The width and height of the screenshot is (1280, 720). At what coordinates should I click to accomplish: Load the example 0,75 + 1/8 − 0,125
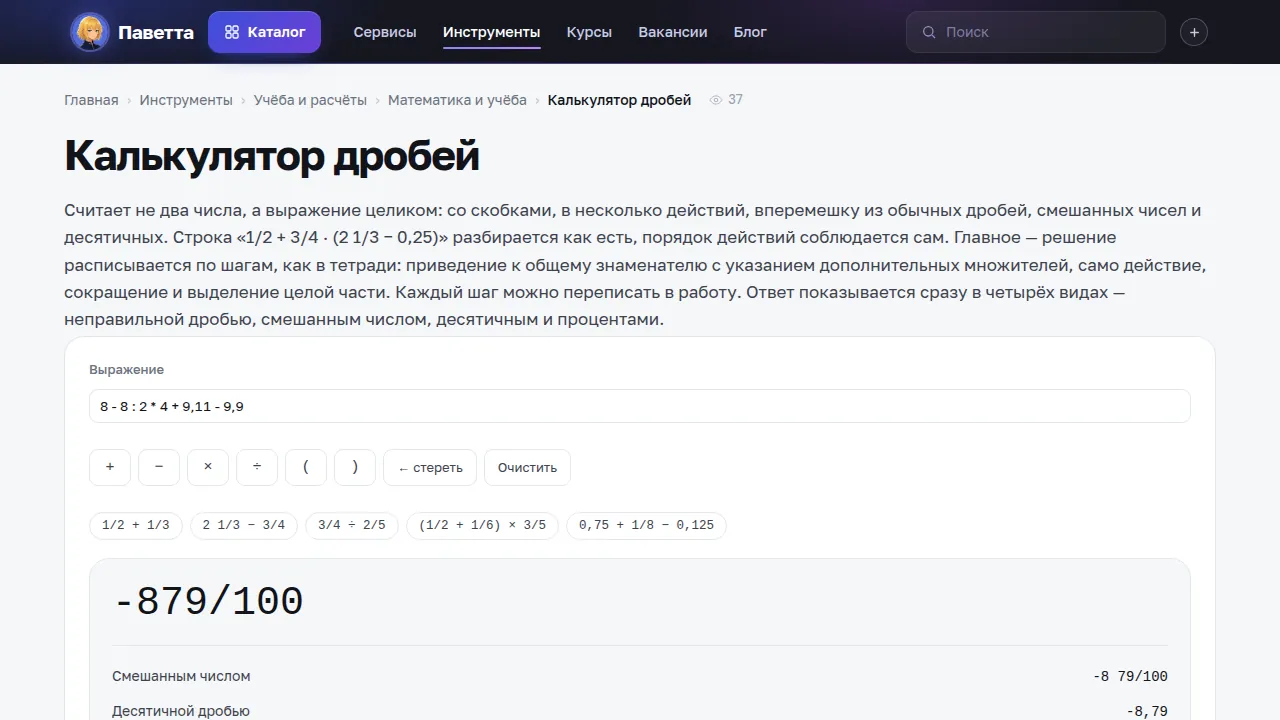pyautogui.click(x=647, y=525)
